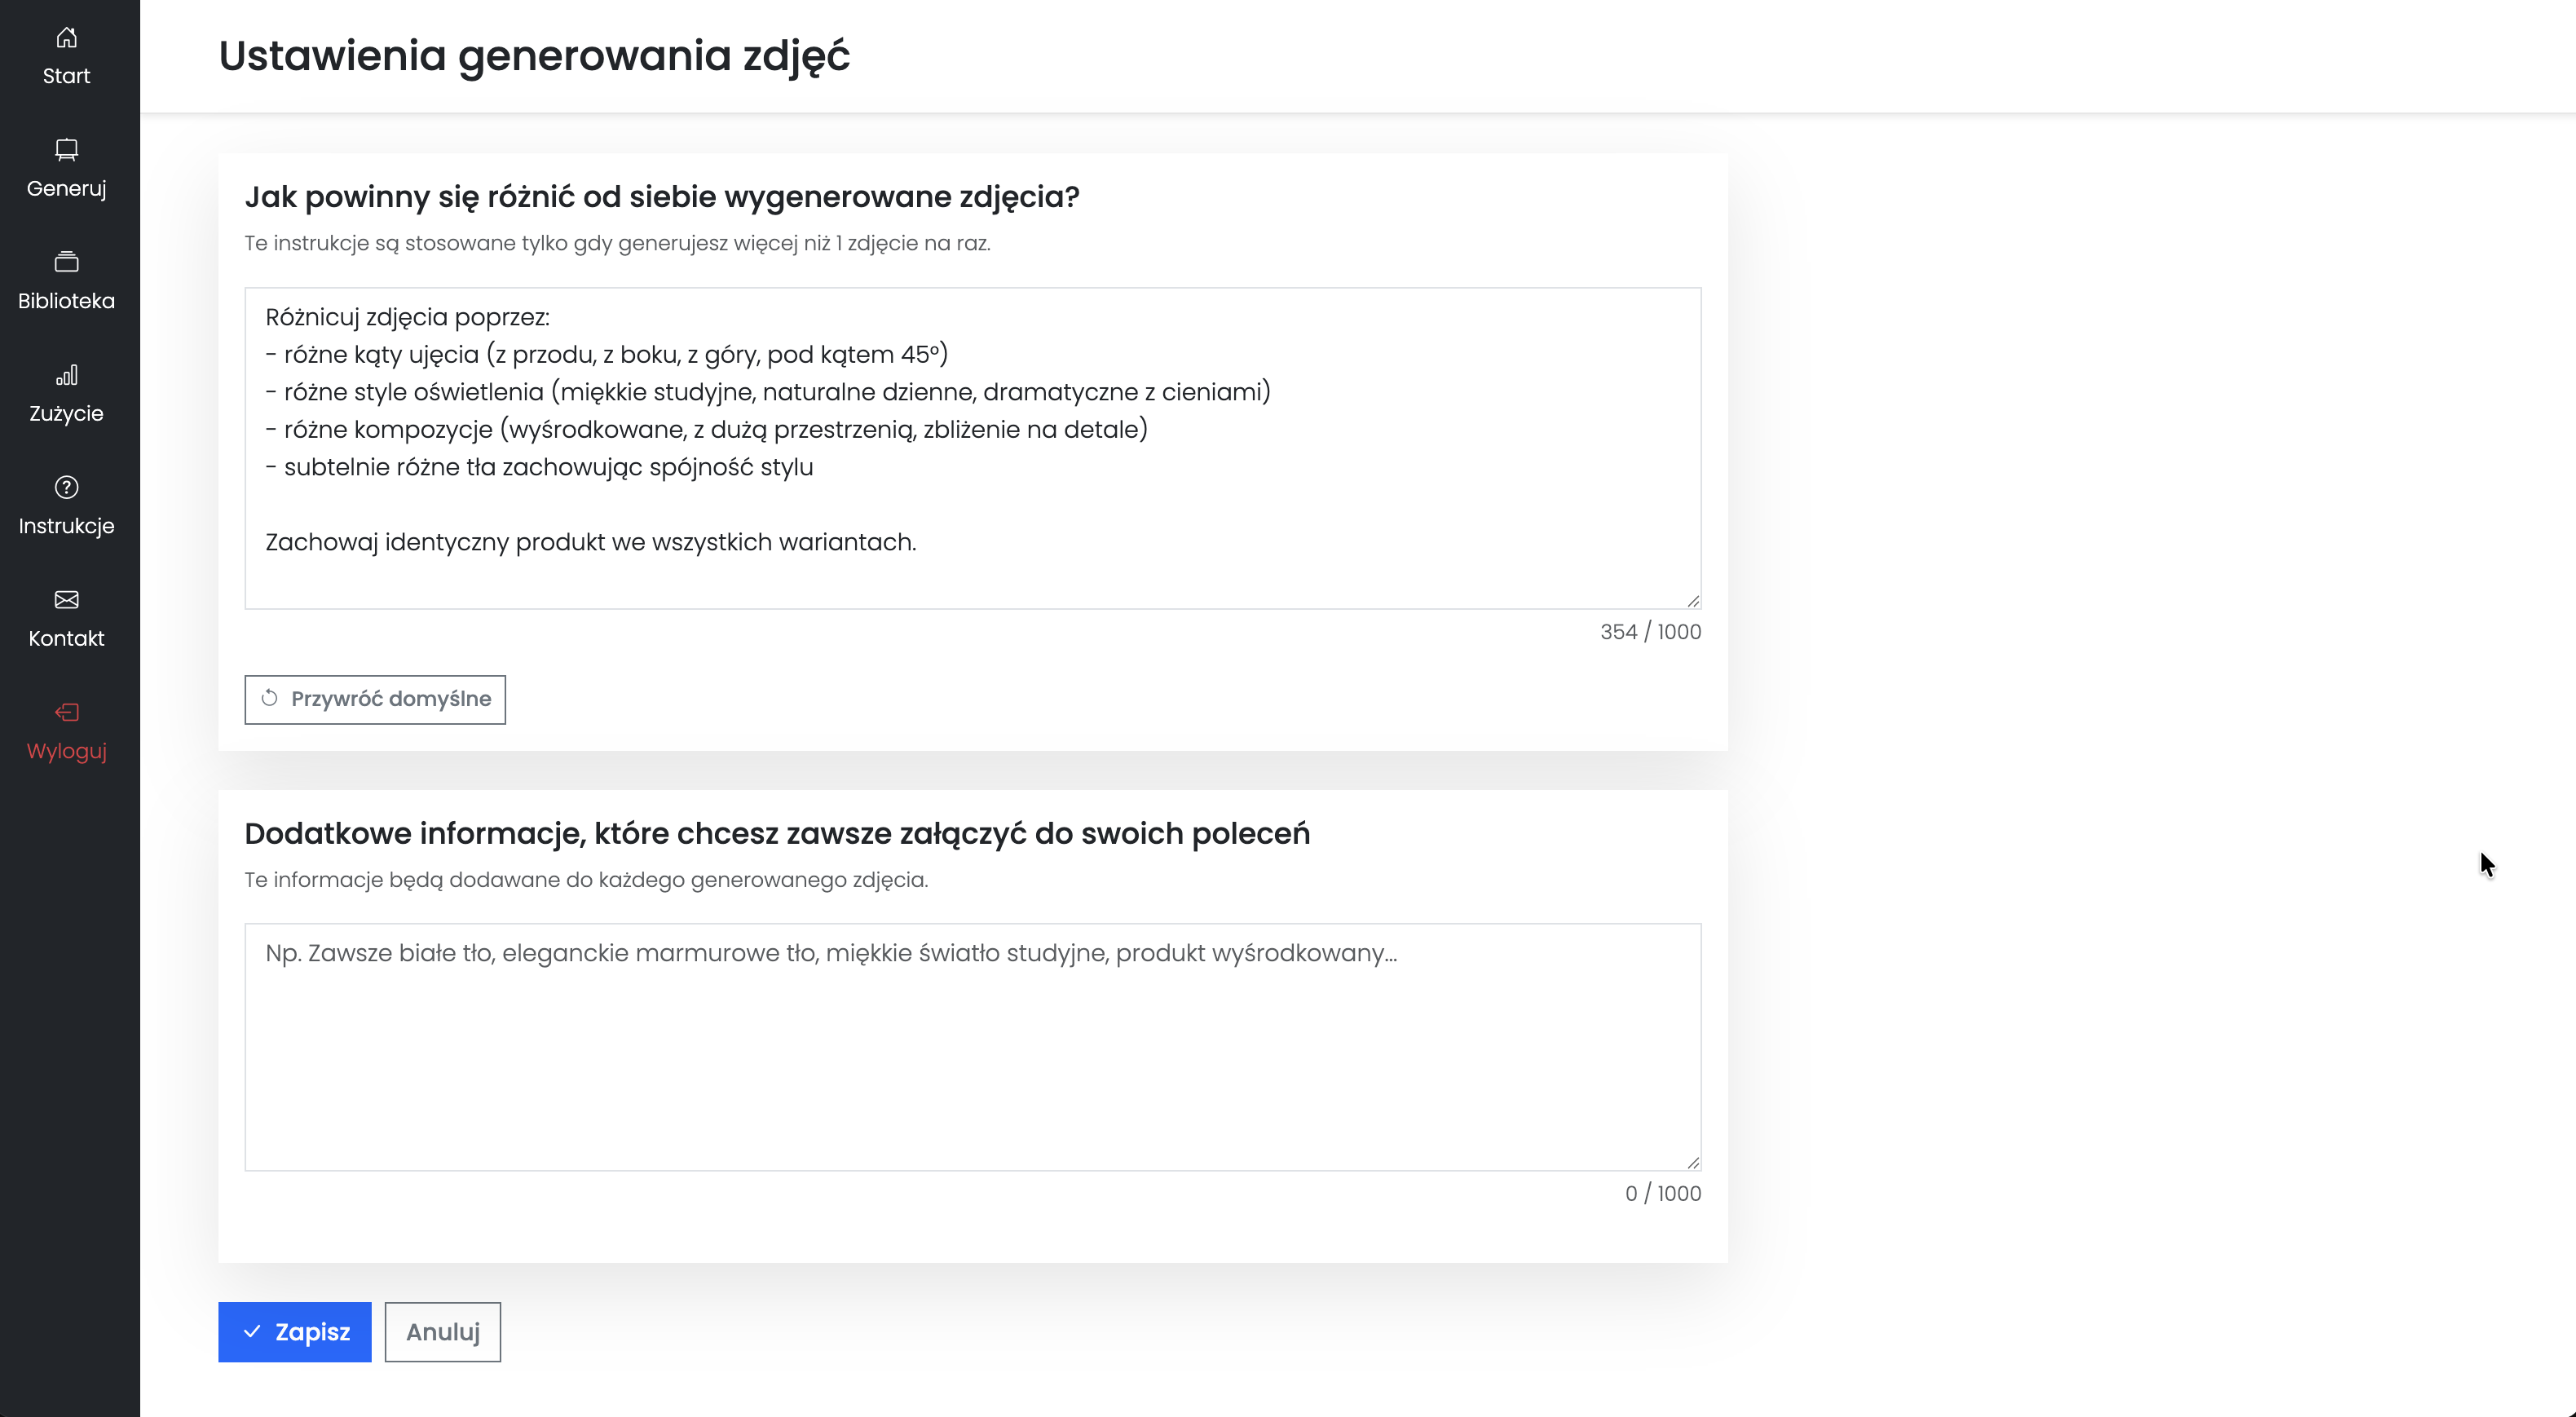Click inside the variation instructions textarea
This screenshot has height=1417, width=2576.
pyautogui.click(x=970, y=450)
